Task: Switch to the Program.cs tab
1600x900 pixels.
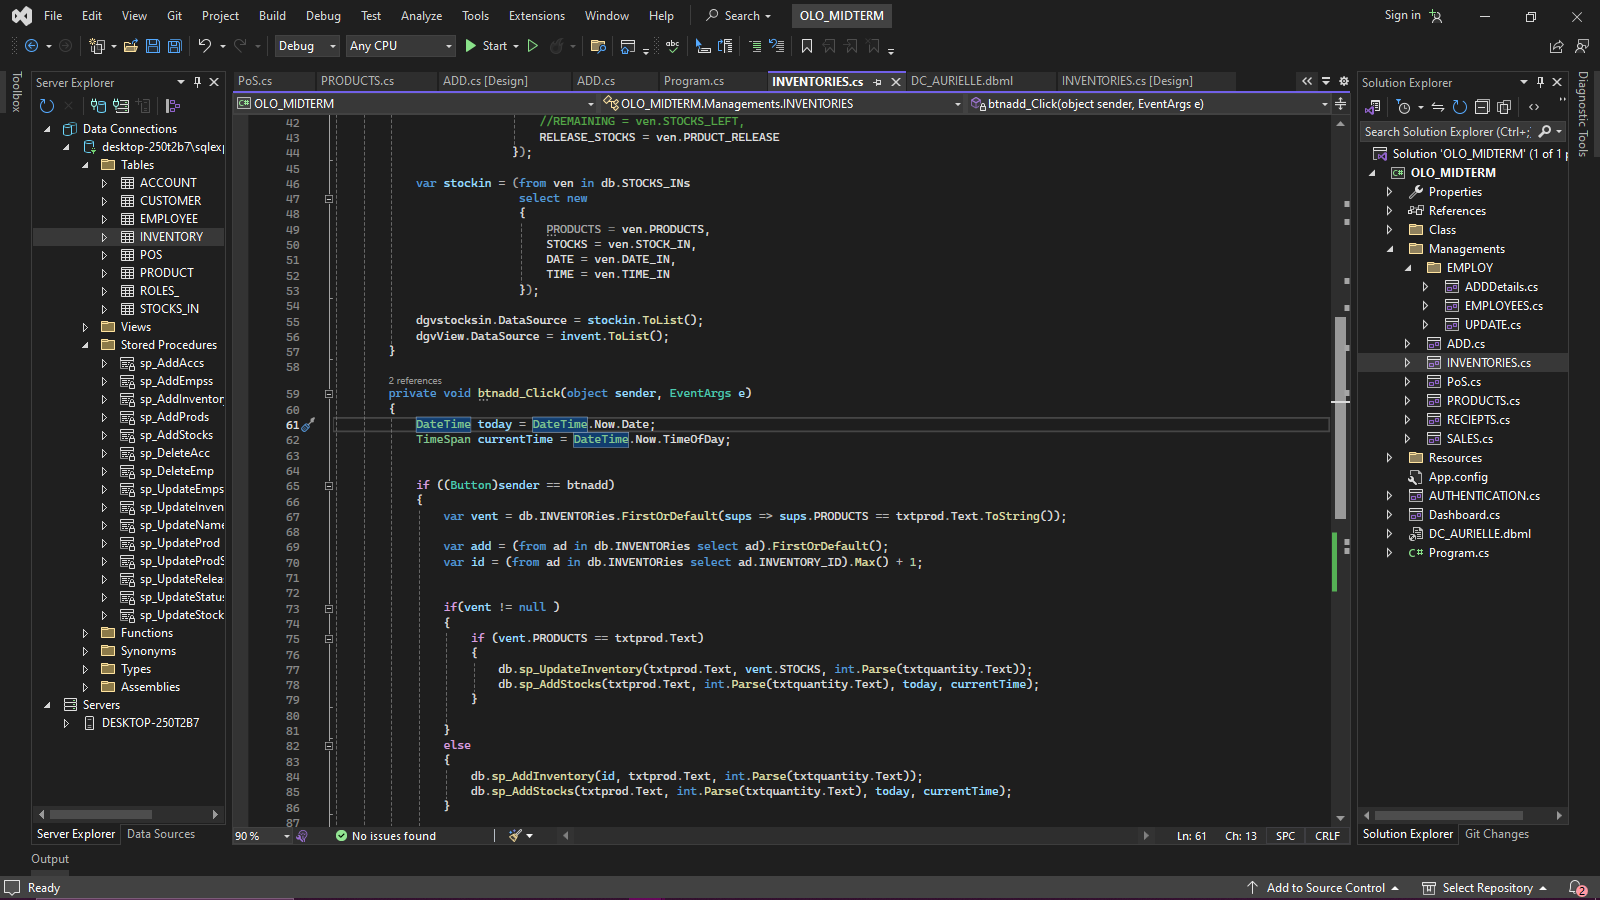Action: pos(693,81)
